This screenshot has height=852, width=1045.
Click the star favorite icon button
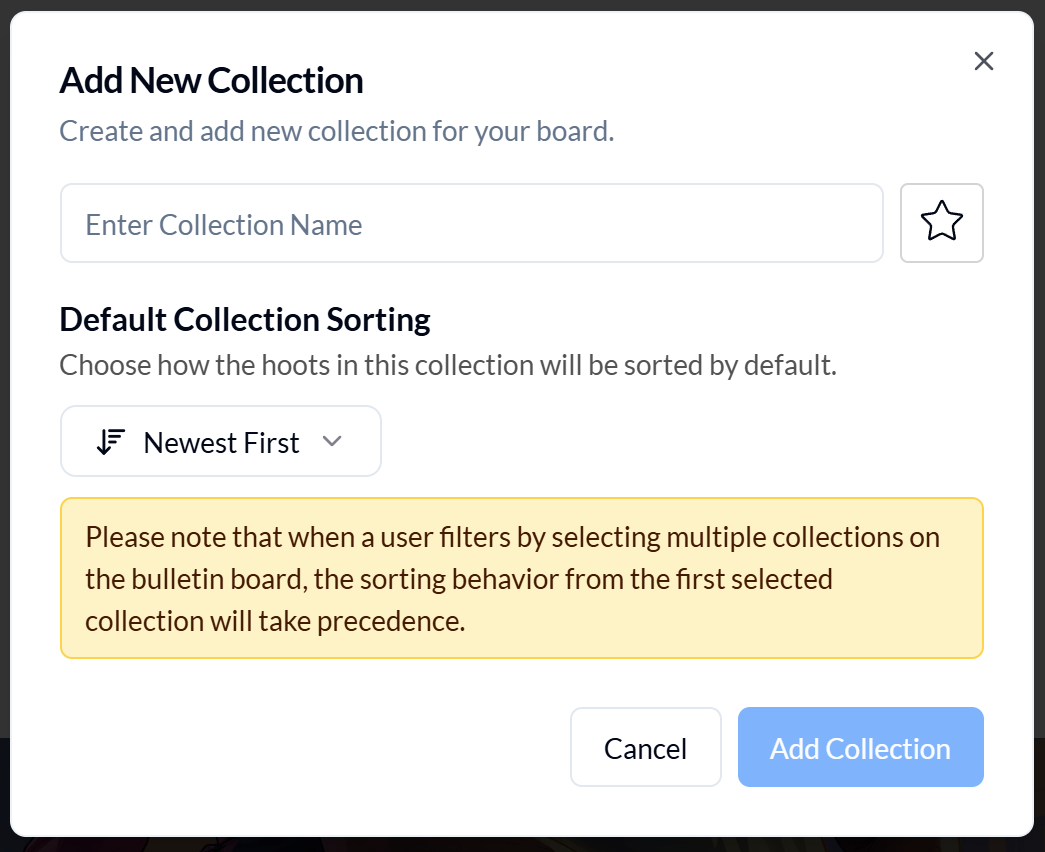(x=941, y=222)
